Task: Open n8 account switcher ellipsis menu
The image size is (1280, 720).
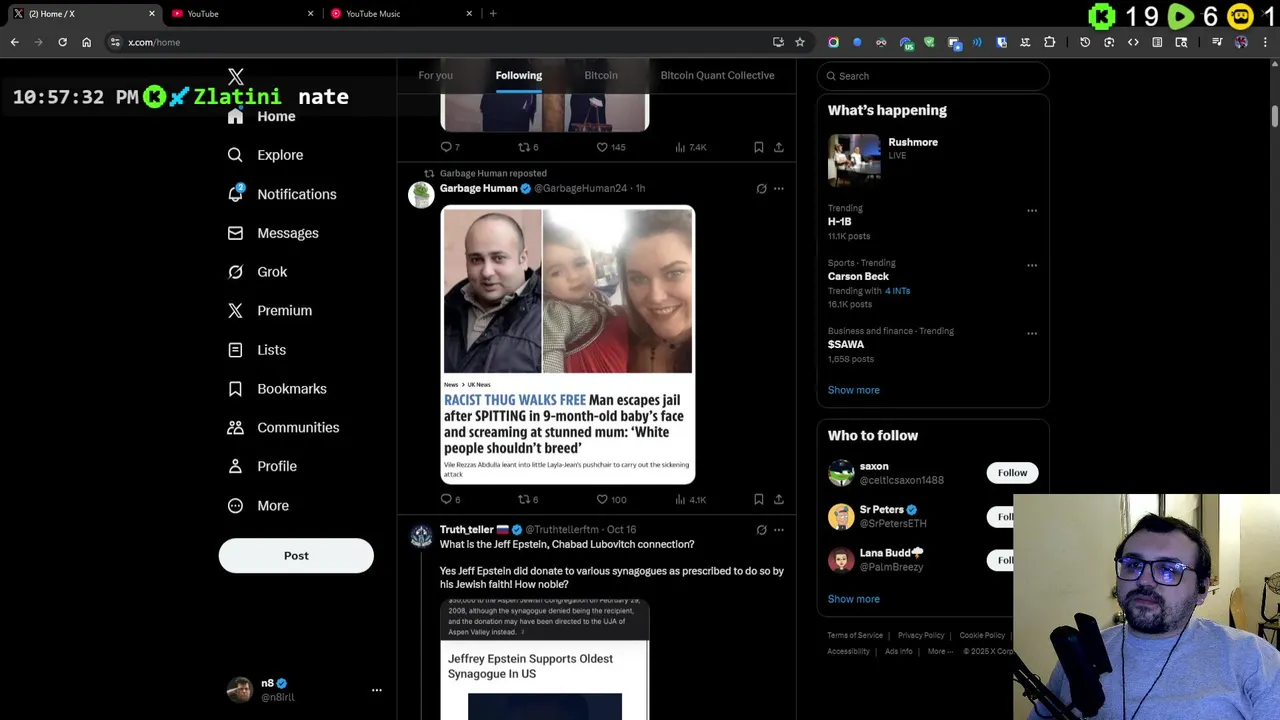Action: (377, 690)
